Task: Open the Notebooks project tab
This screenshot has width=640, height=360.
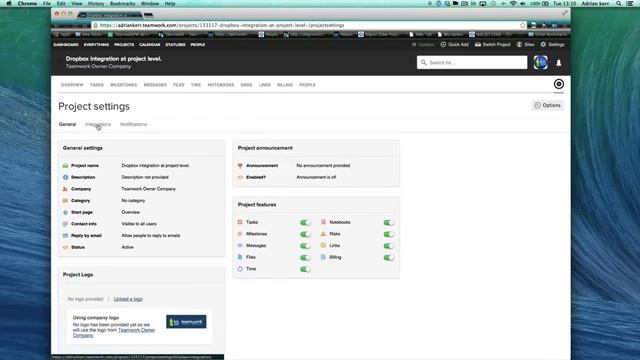Action: pyautogui.click(x=221, y=85)
